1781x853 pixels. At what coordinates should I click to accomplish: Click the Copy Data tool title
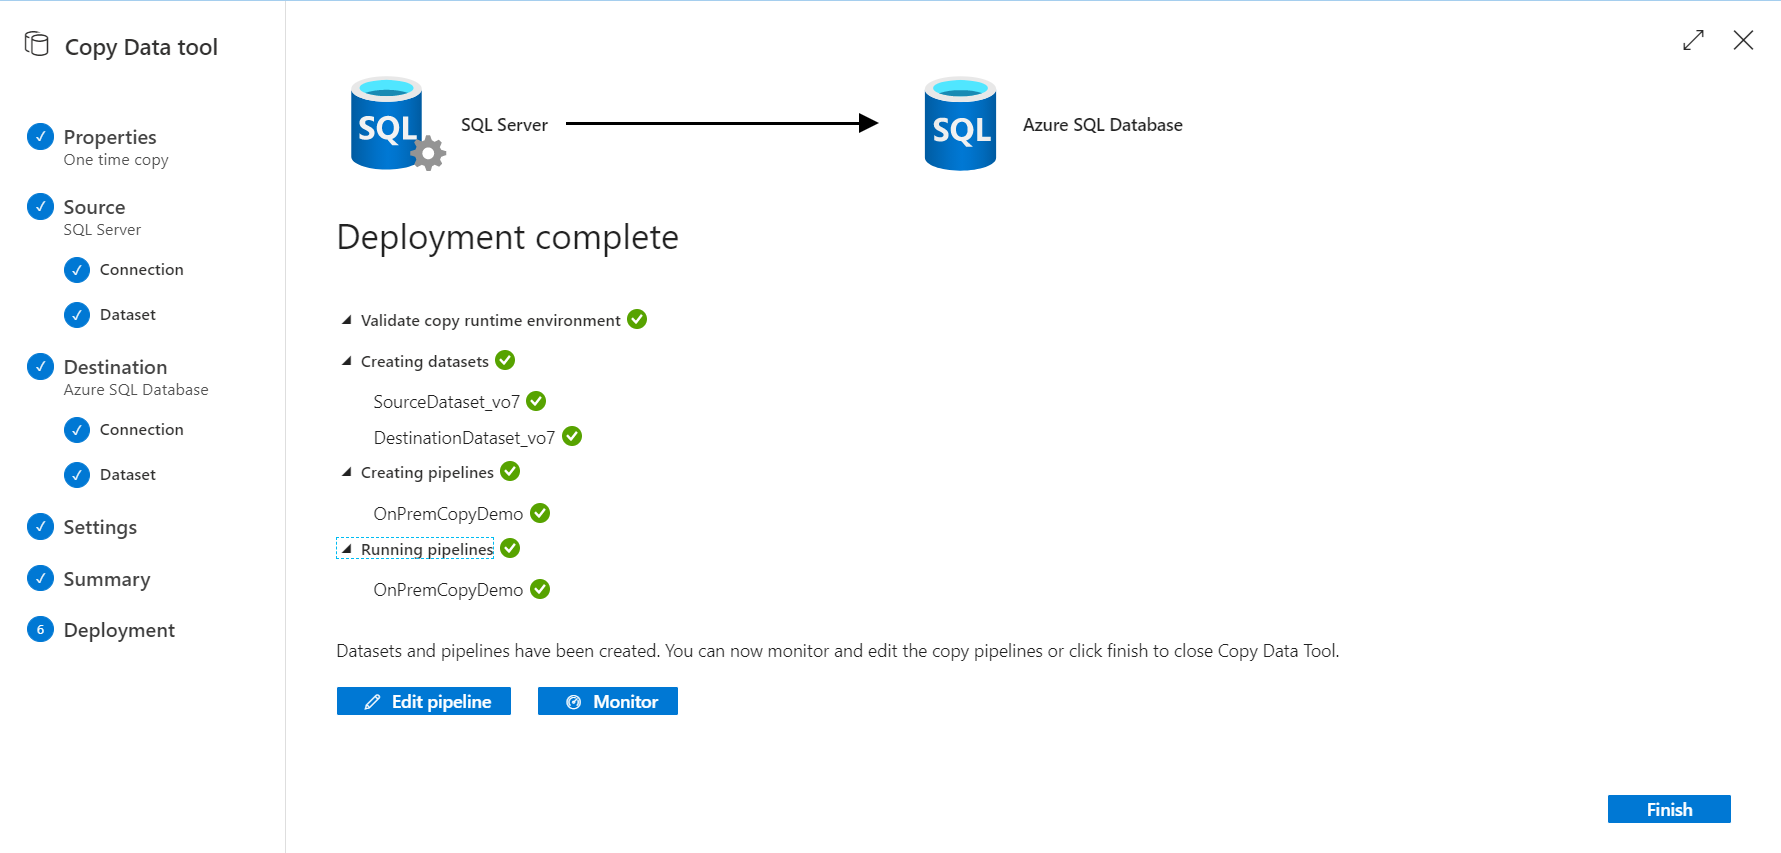pyautogui.click(x=141, y=47)
